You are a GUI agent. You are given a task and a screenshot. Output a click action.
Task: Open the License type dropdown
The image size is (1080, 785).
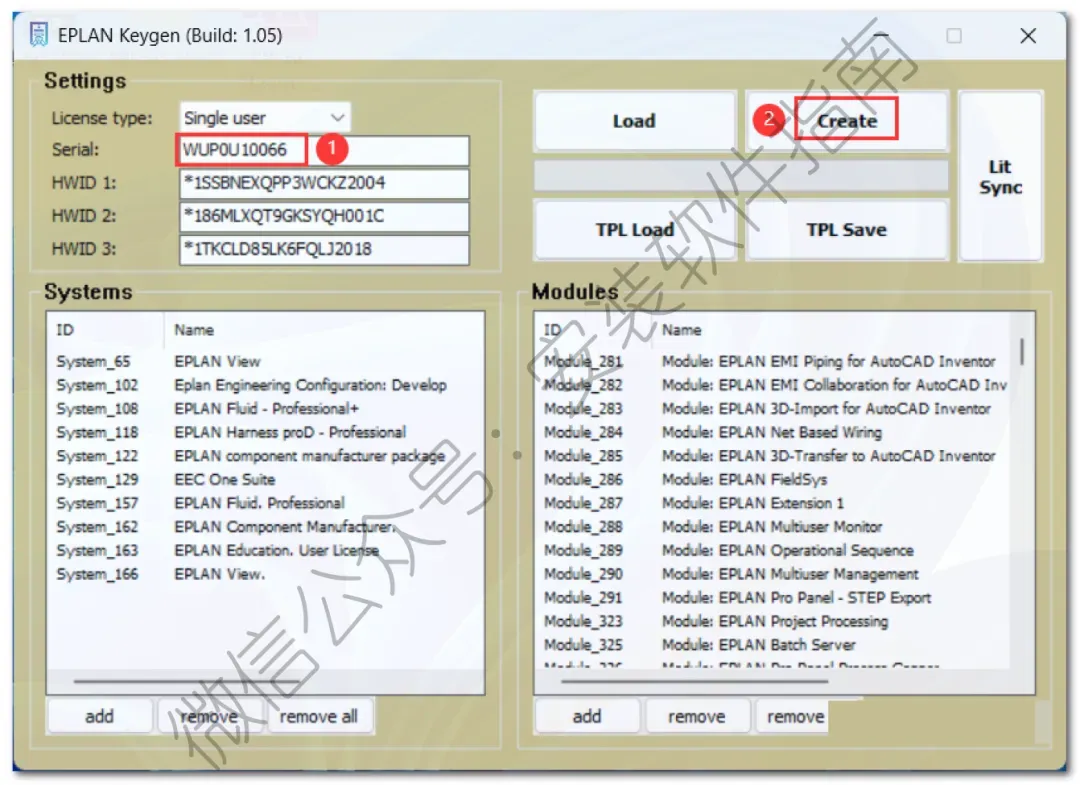[x=265, y=118]
